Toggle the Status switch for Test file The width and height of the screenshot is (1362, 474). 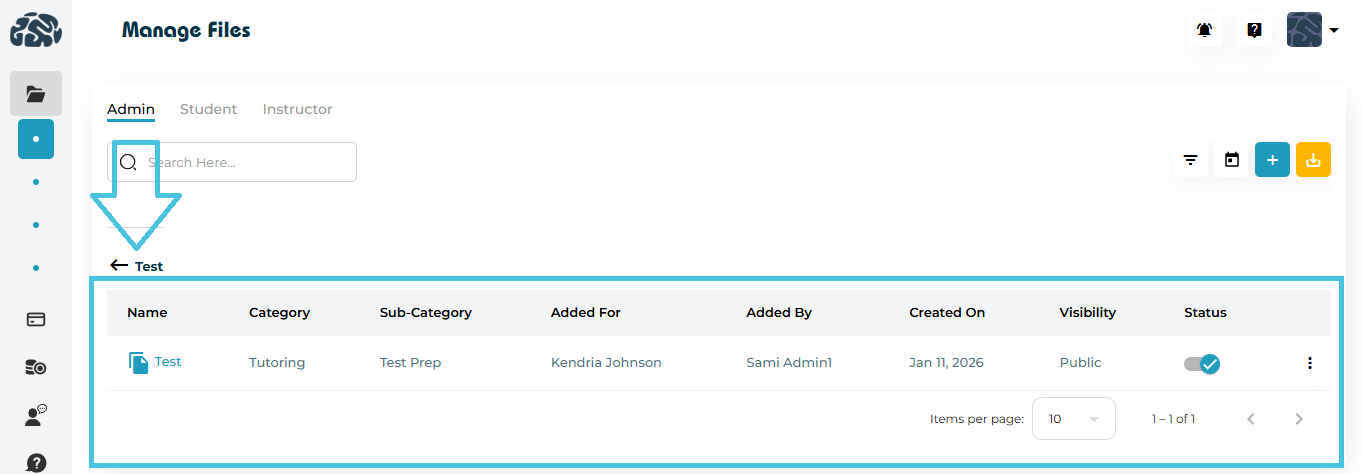(1202, 364)
